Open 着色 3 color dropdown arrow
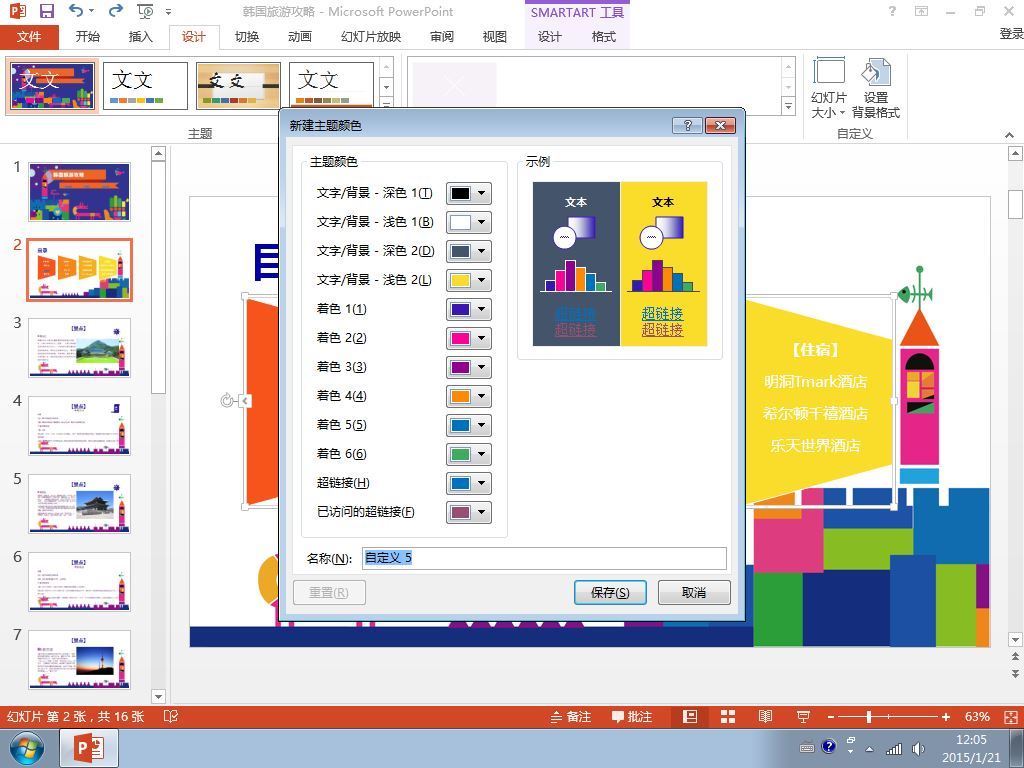Viewport: 1024px width, 768px height. click(x=482, y=367)
